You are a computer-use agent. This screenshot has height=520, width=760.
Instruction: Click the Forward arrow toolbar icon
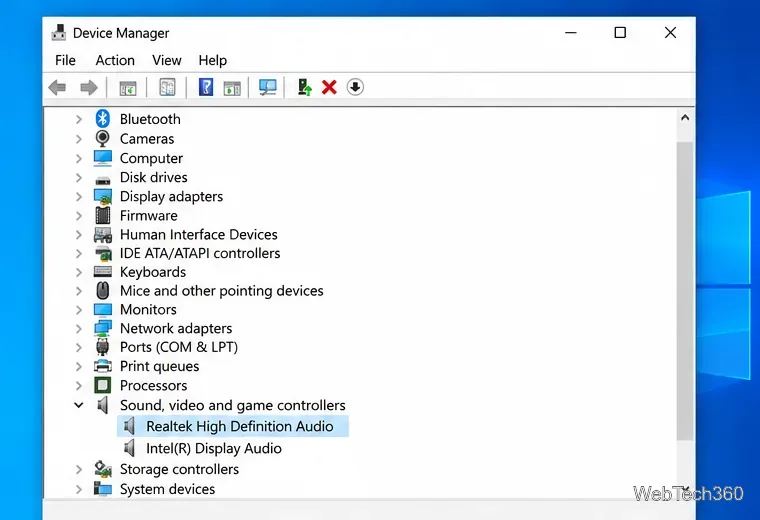click(x=89, y=88)
